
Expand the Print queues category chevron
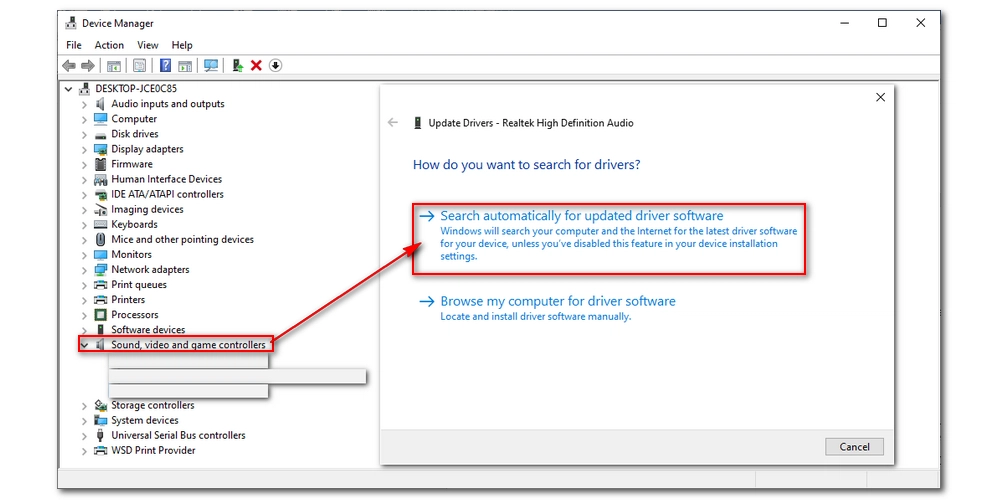click(x=84, y=284)
